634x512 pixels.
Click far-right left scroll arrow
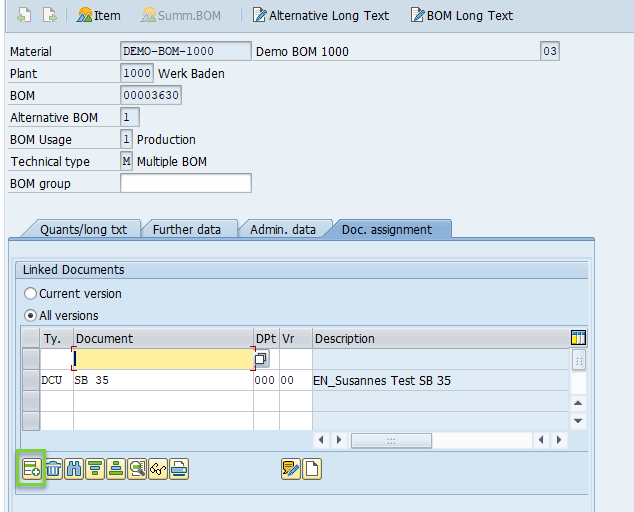click(x=541, y=440)
